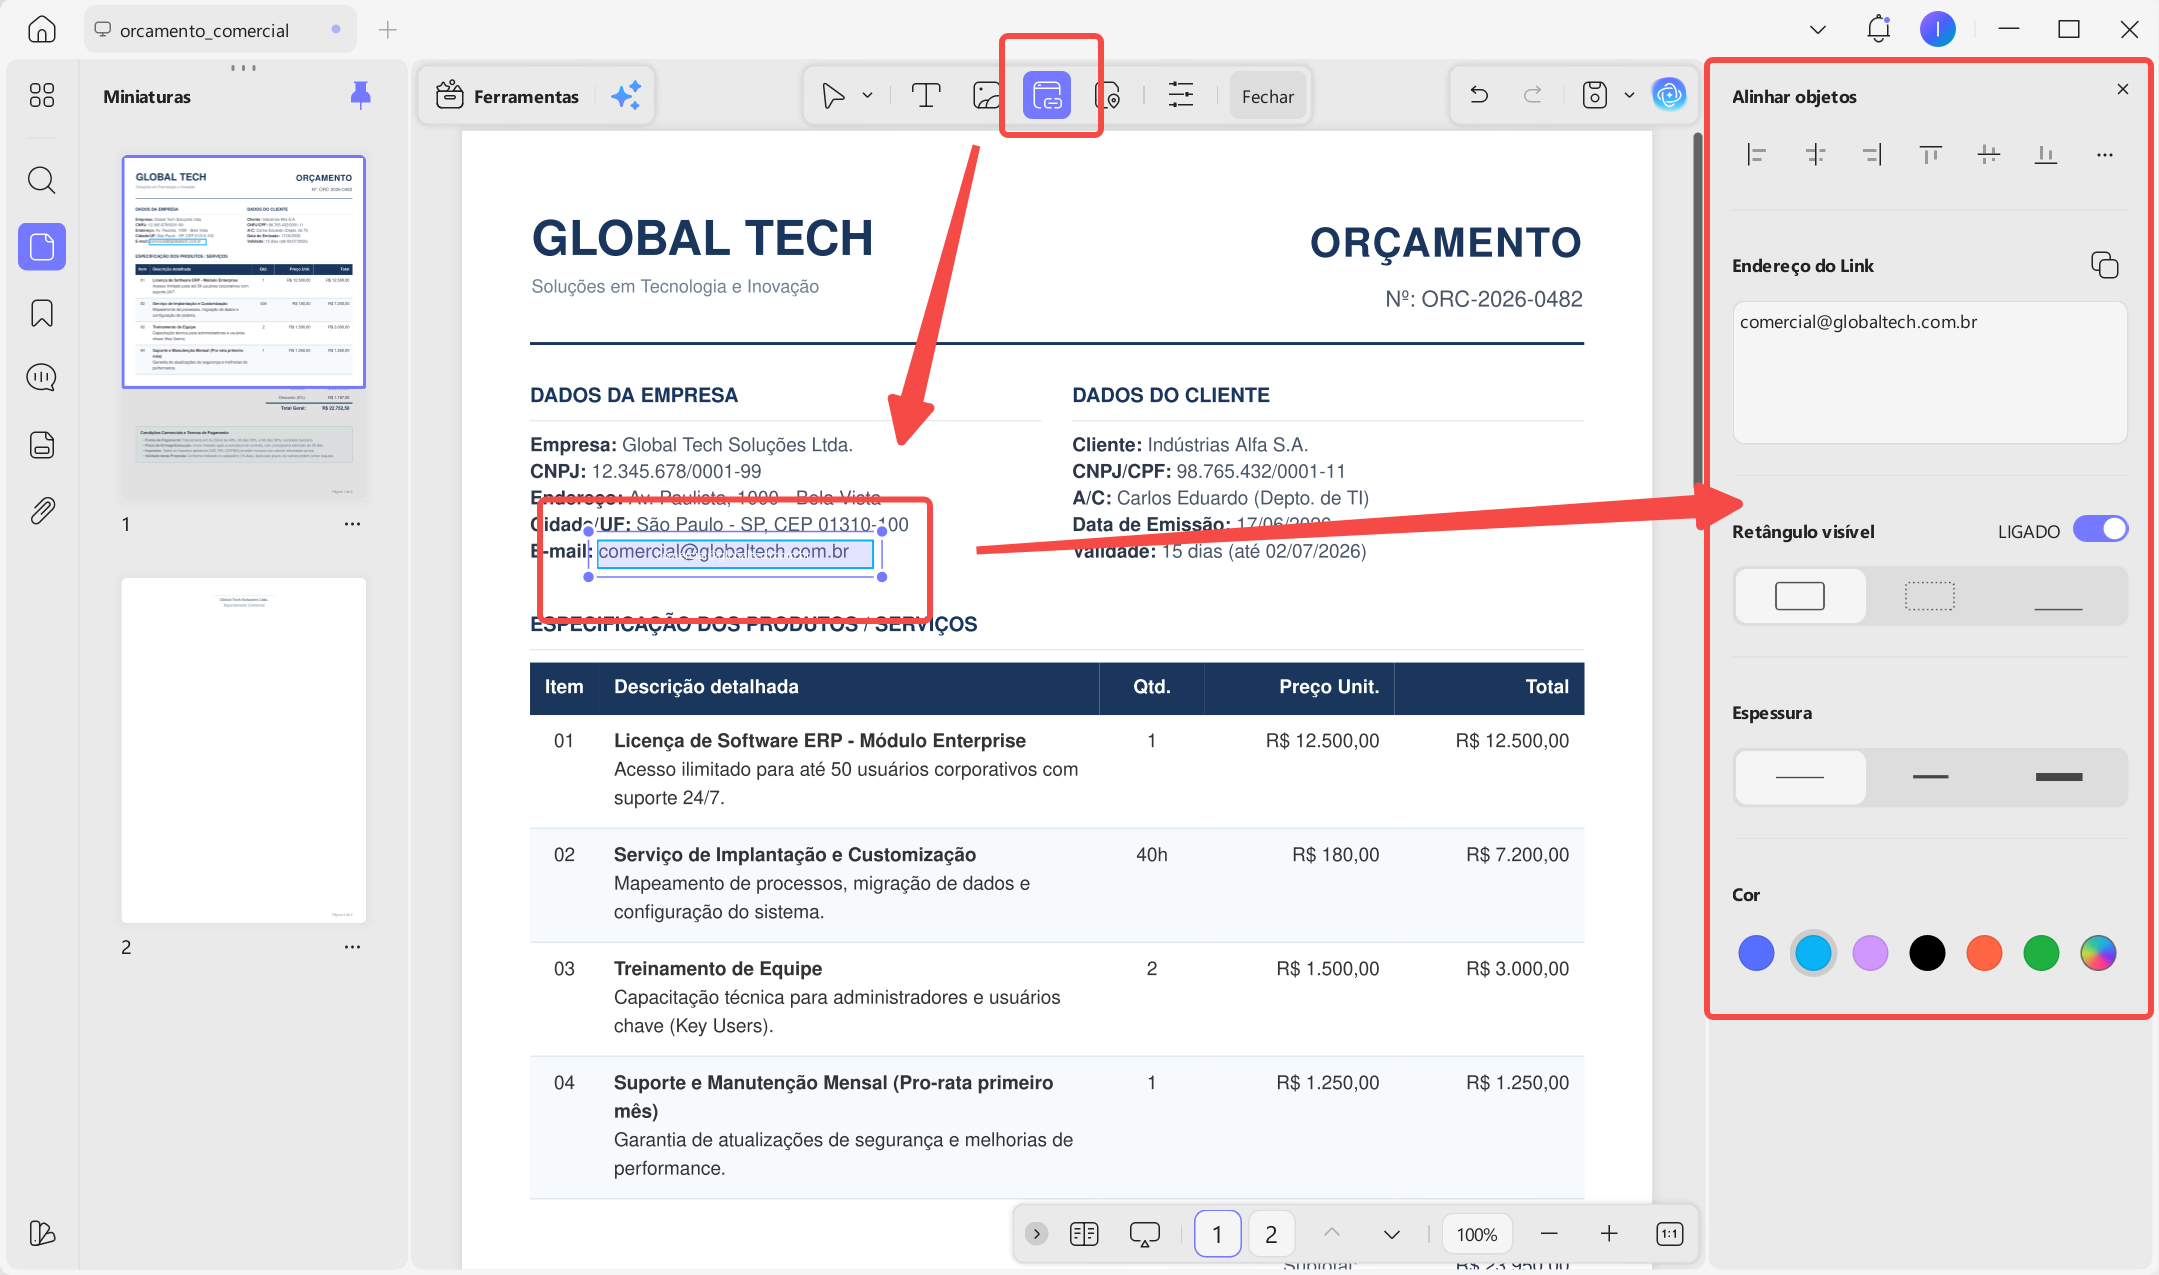The height and width of the screenshot is (1275, 2159).
Task: Open page 2 thumbnail options menu
Action: [x=352, y=947]
